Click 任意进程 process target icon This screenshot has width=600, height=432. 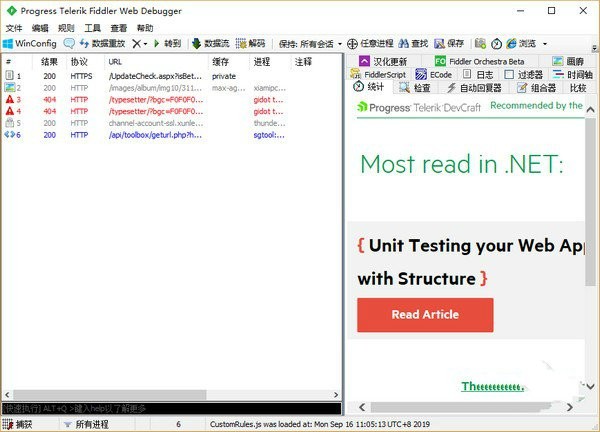coord(370,44)
